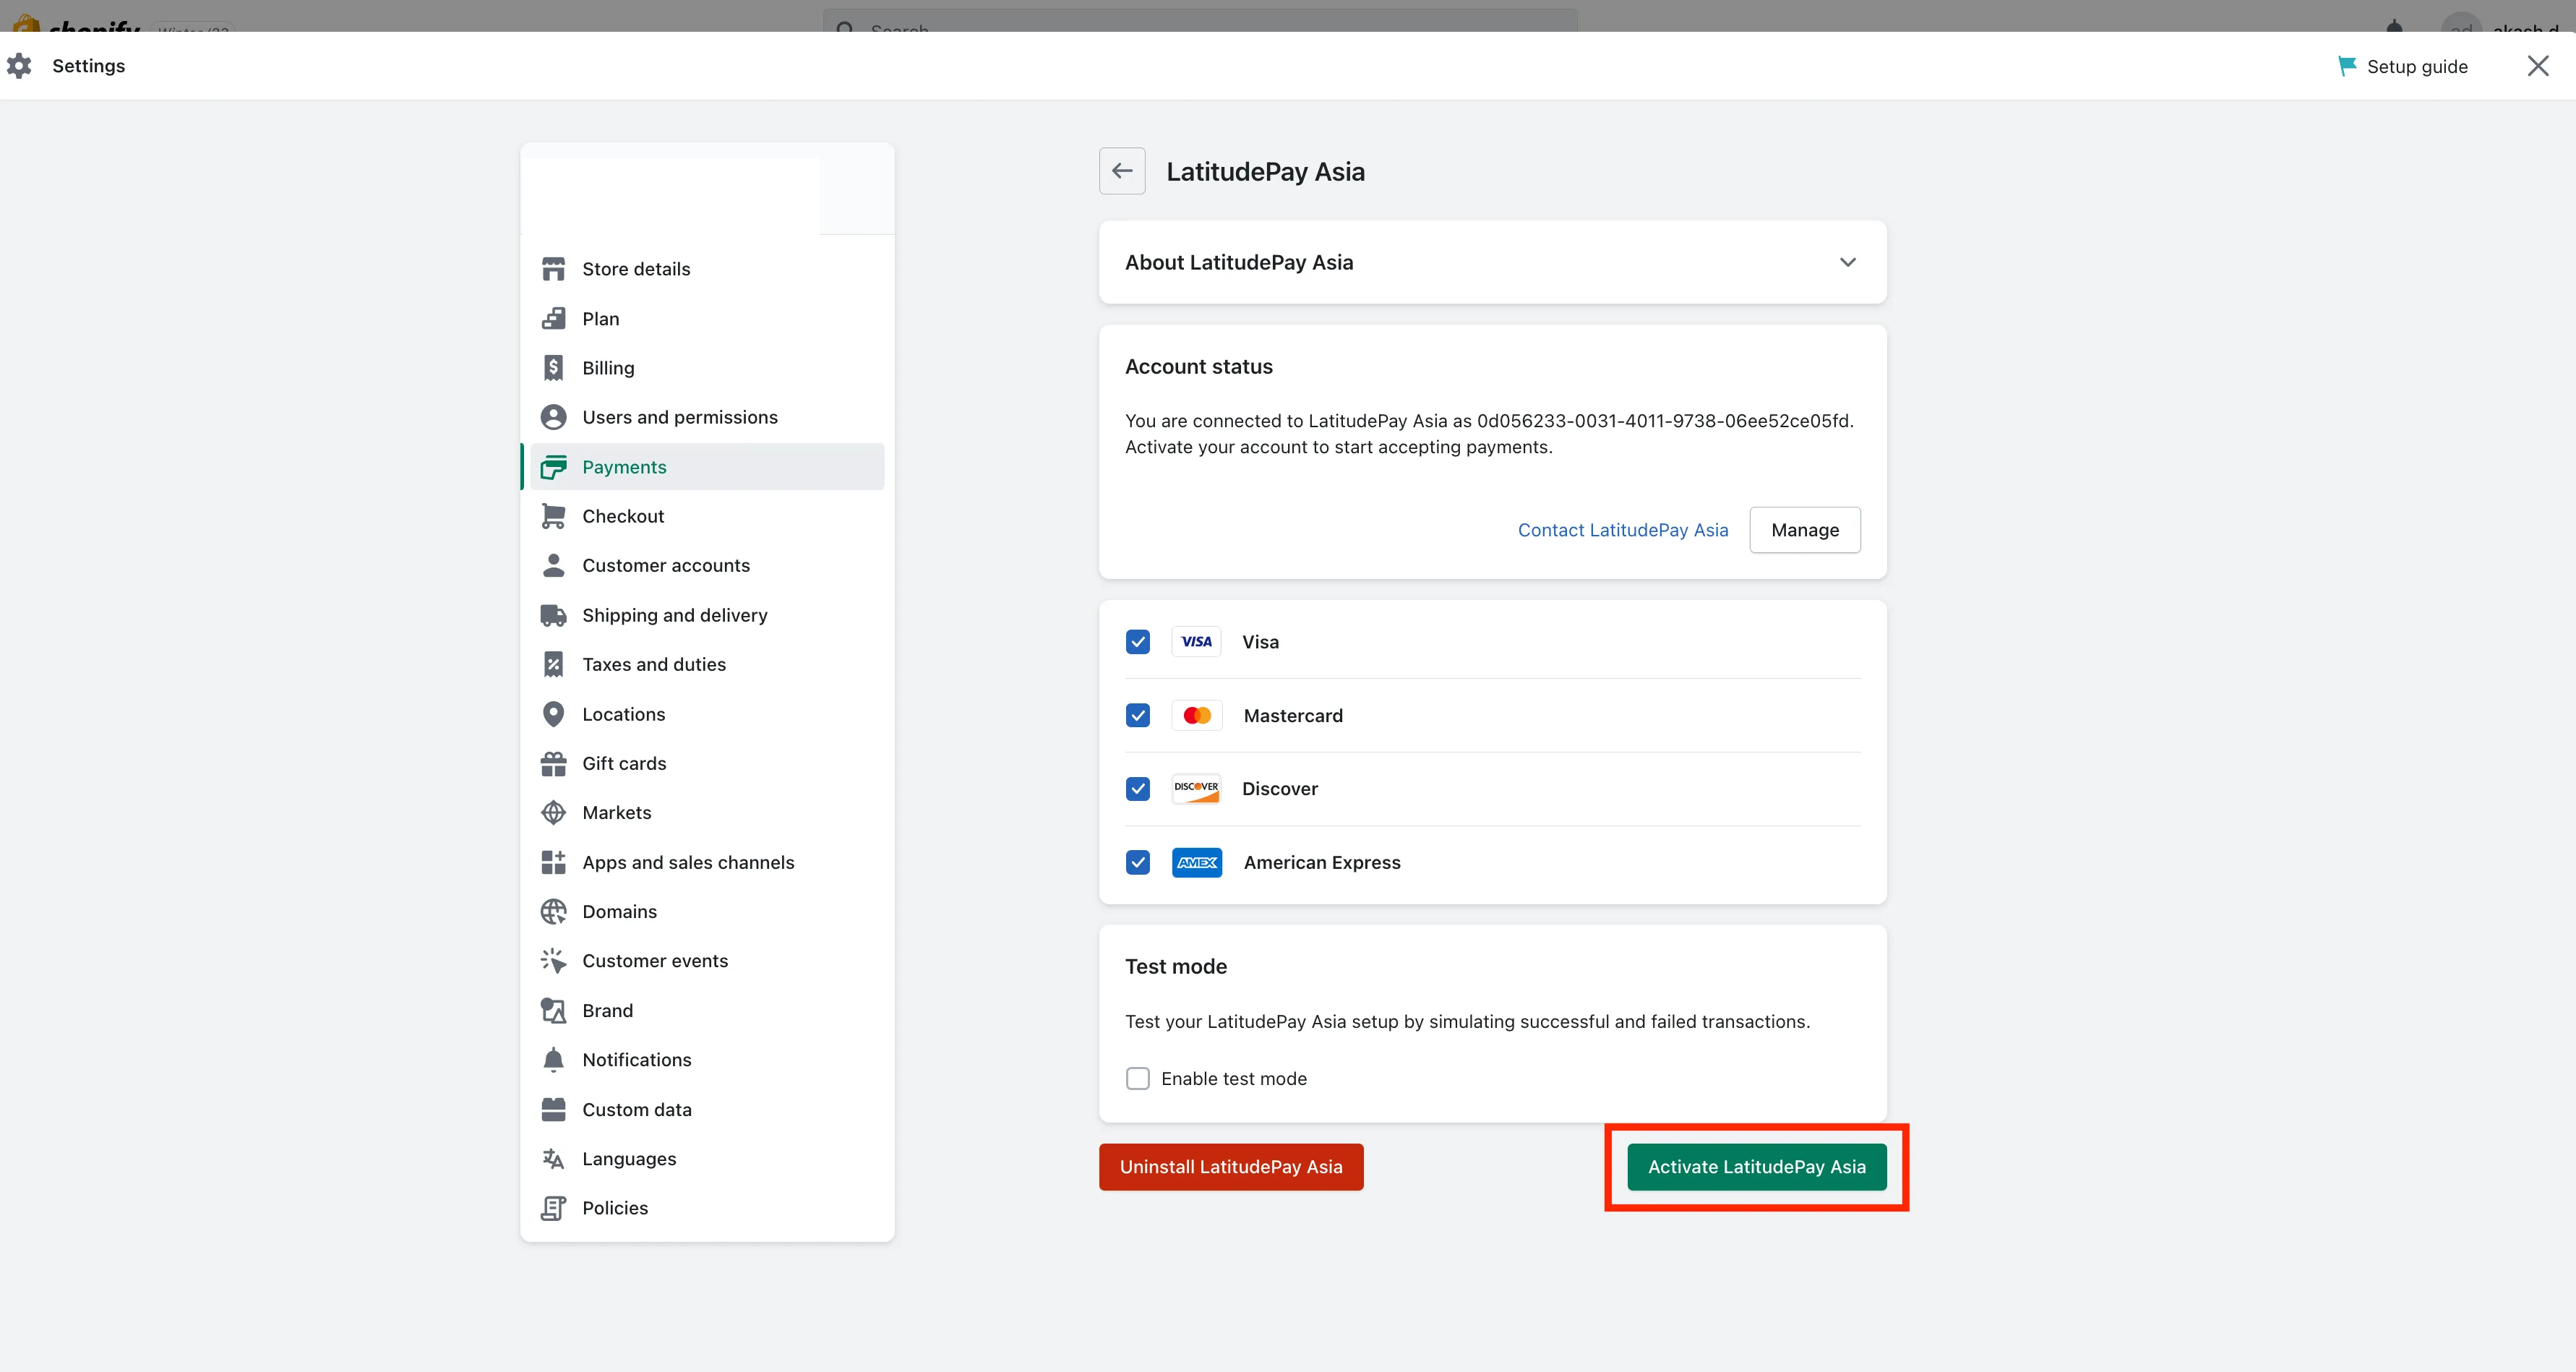
Task: Tick the Enable test mode checkbox
Action: pos(1137,1079)
